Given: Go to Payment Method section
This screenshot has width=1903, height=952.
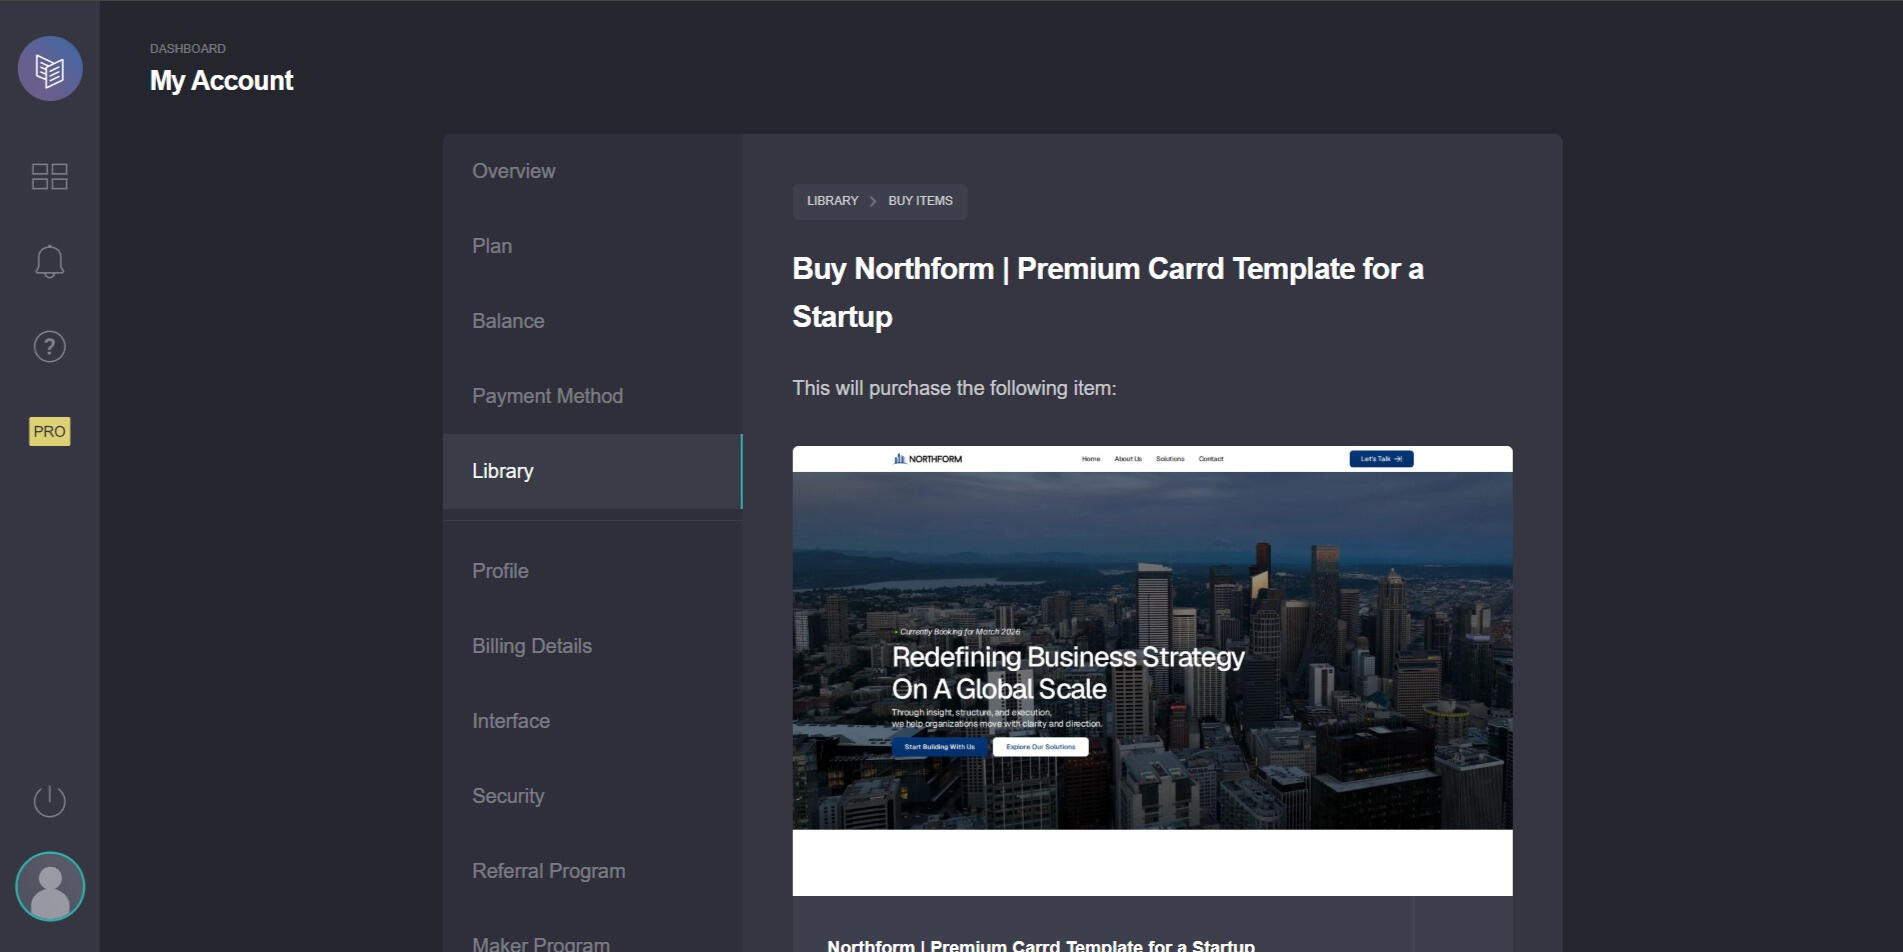Looking at the screenshot, I should tap(593, 396).
